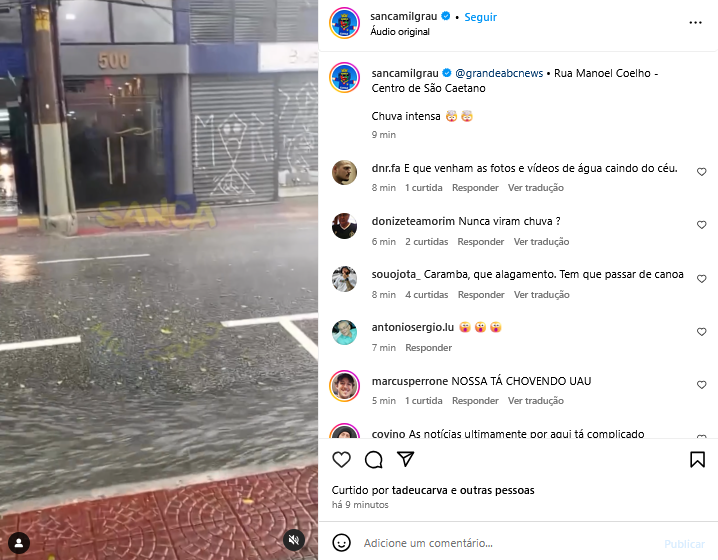The image size is (718, 560).
Task: Open marcusperrone's profile picture
Action: click(x=344, y=386)
